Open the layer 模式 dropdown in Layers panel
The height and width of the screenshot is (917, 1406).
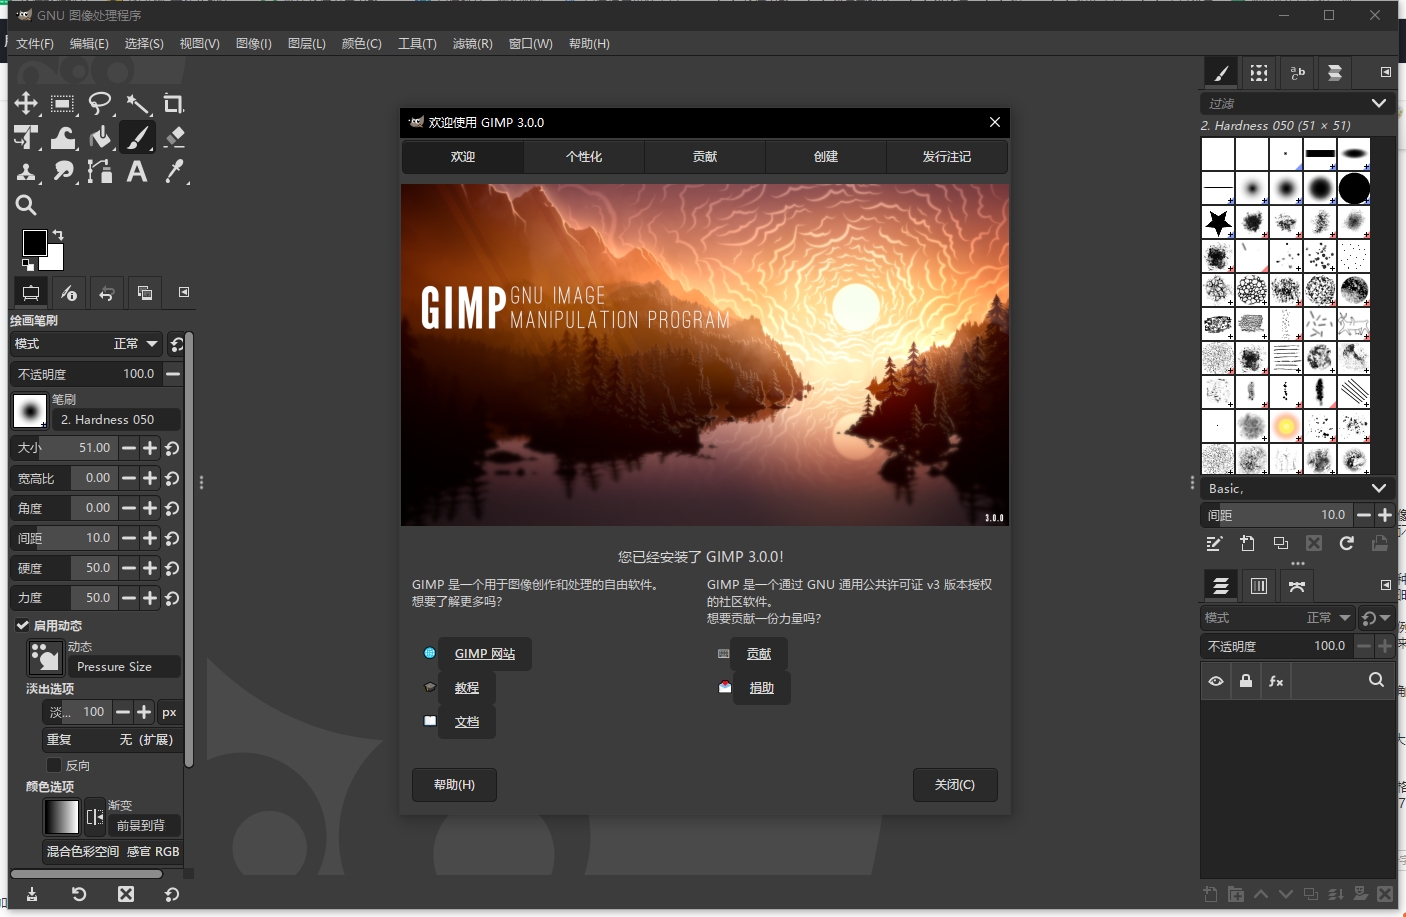tap(1278, 618)
